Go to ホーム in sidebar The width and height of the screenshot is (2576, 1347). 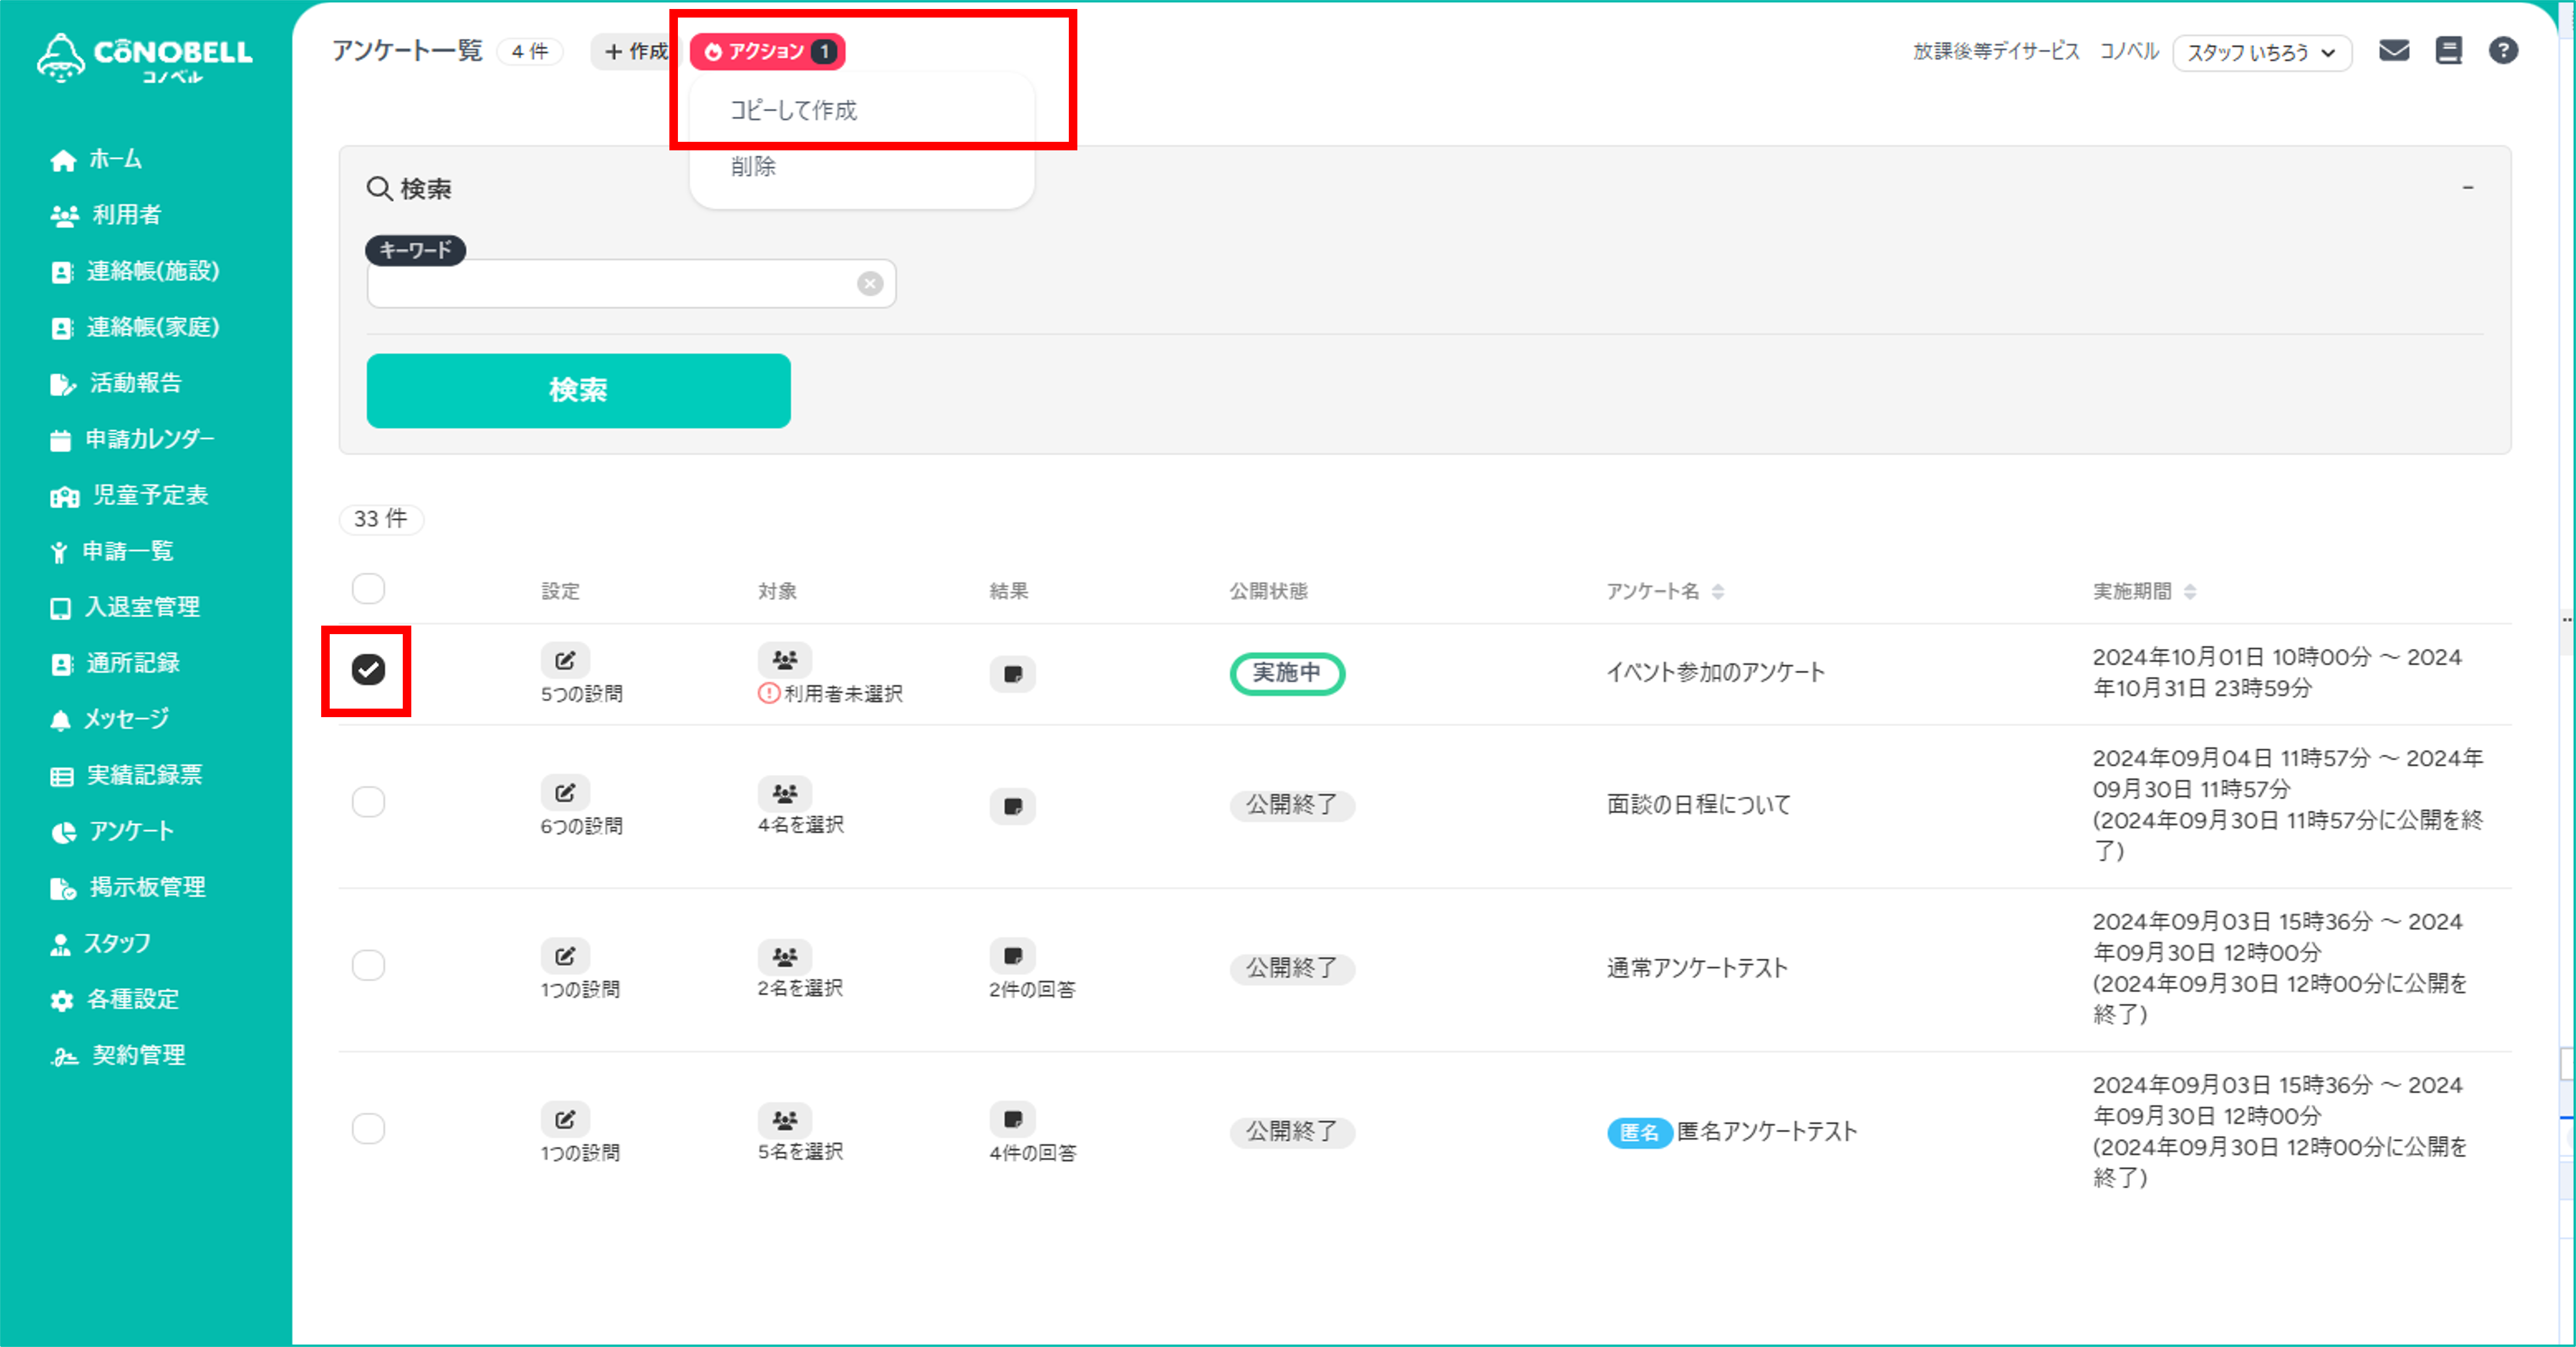pyautogui.click(x=96, y=159)
